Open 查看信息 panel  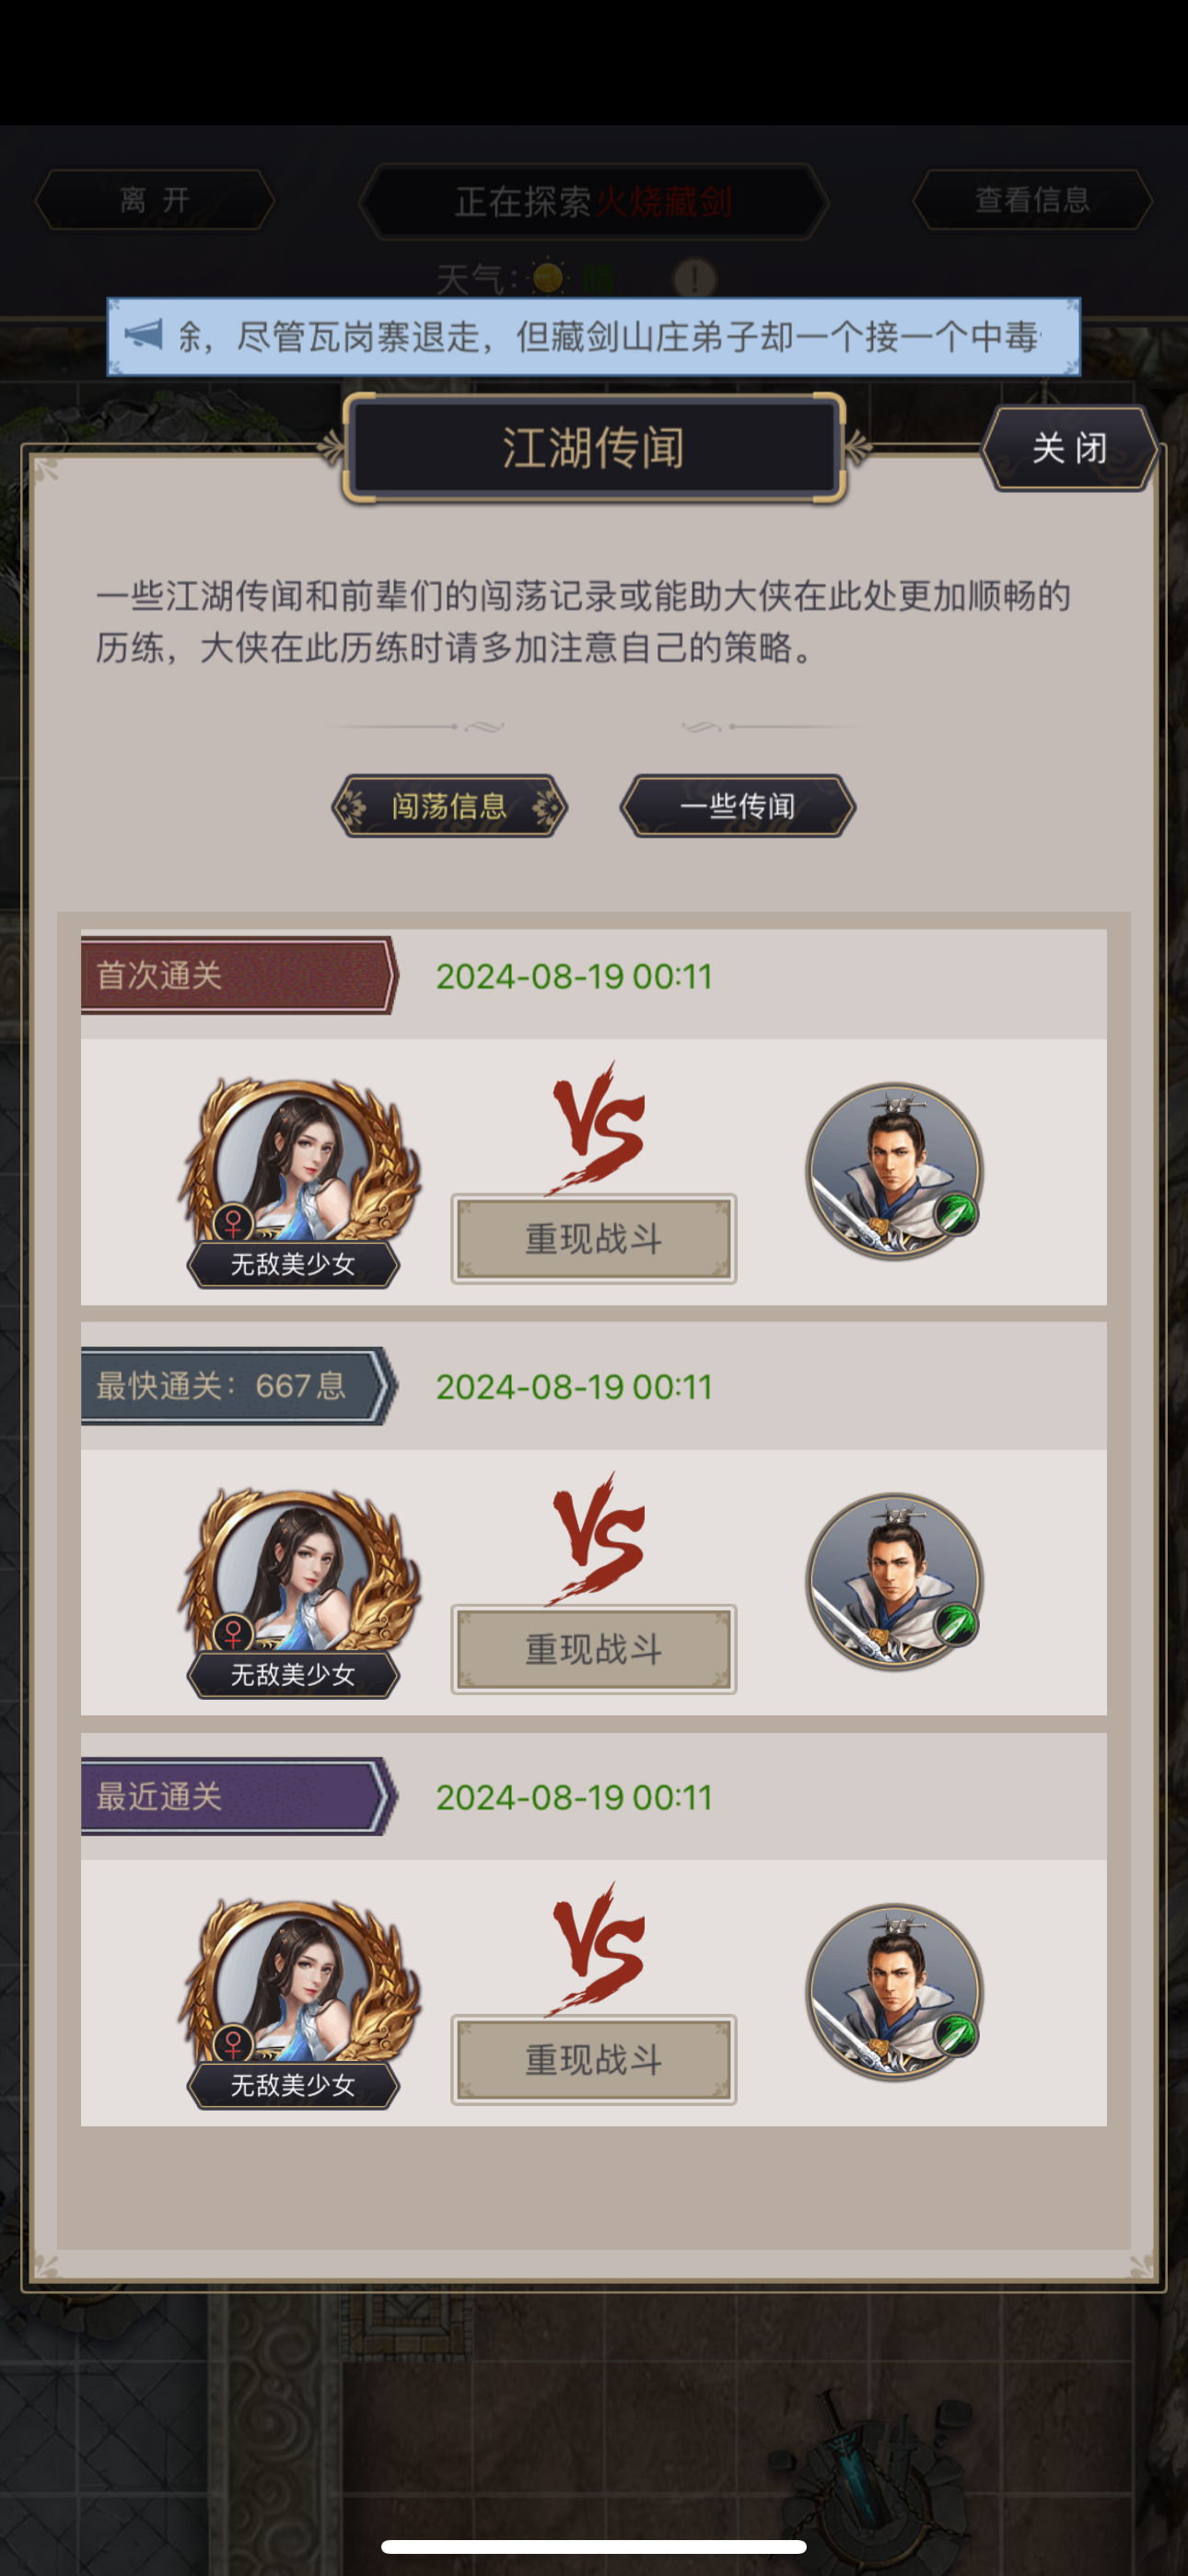[1033, 200]
